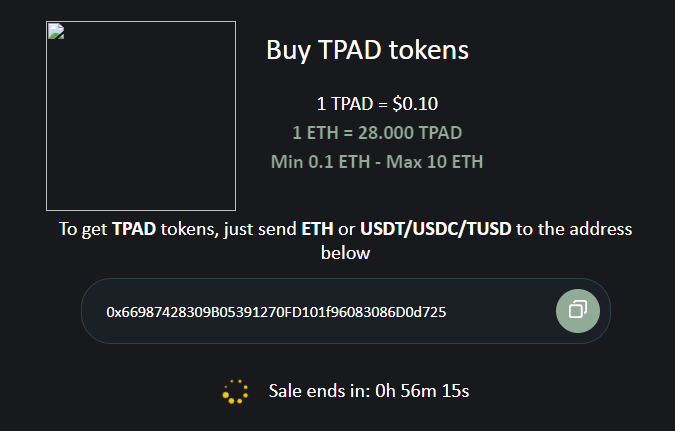The image size is (675, 431).
Task: Click the yellow loading spinner icon
Action: point(235,391)
